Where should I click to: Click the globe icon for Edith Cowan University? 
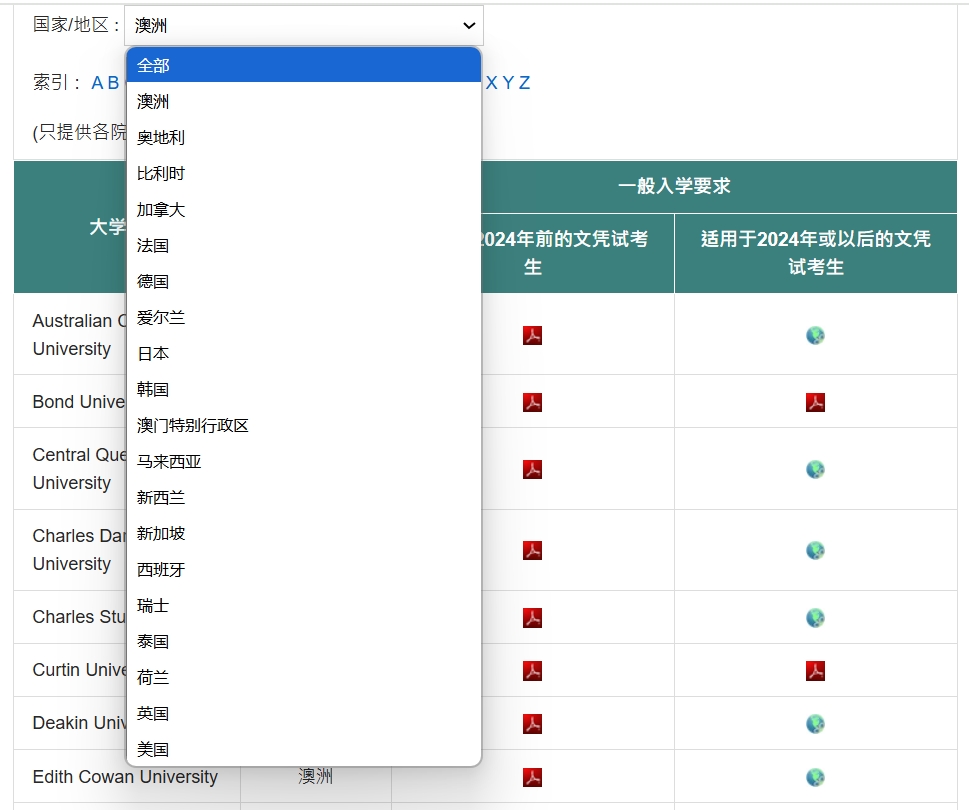tap(814, 777)
